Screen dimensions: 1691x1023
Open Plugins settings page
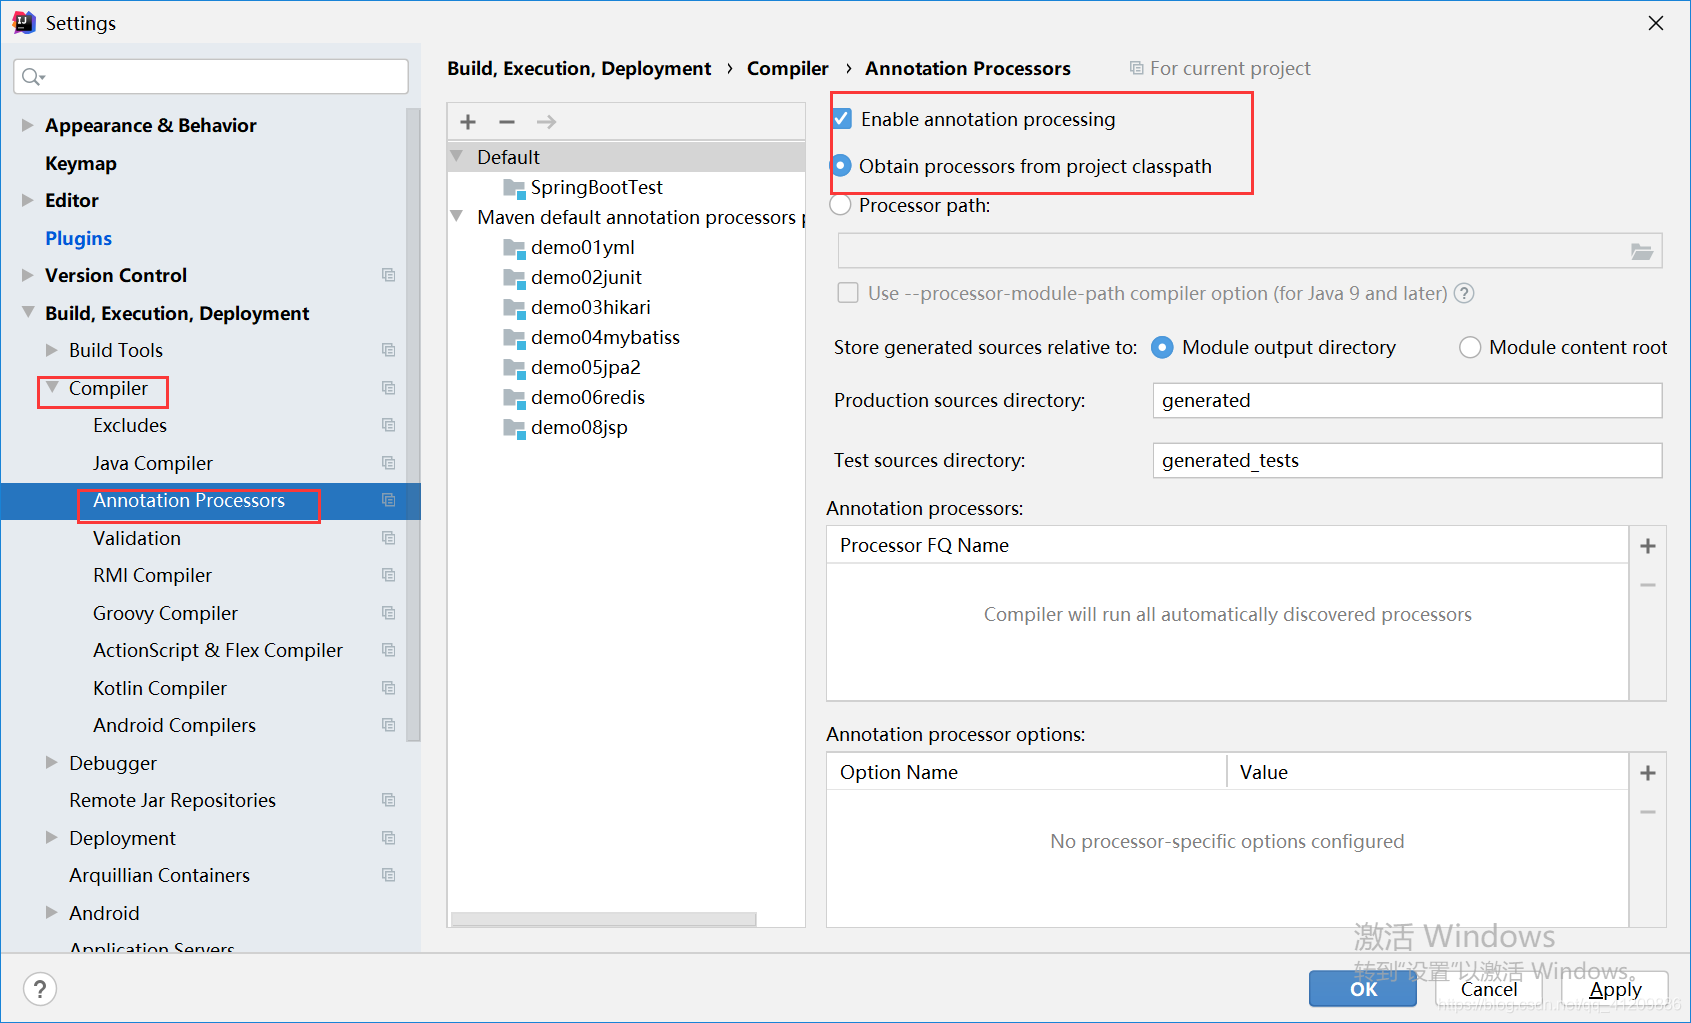pyautogui.click(x=78, y=238)
